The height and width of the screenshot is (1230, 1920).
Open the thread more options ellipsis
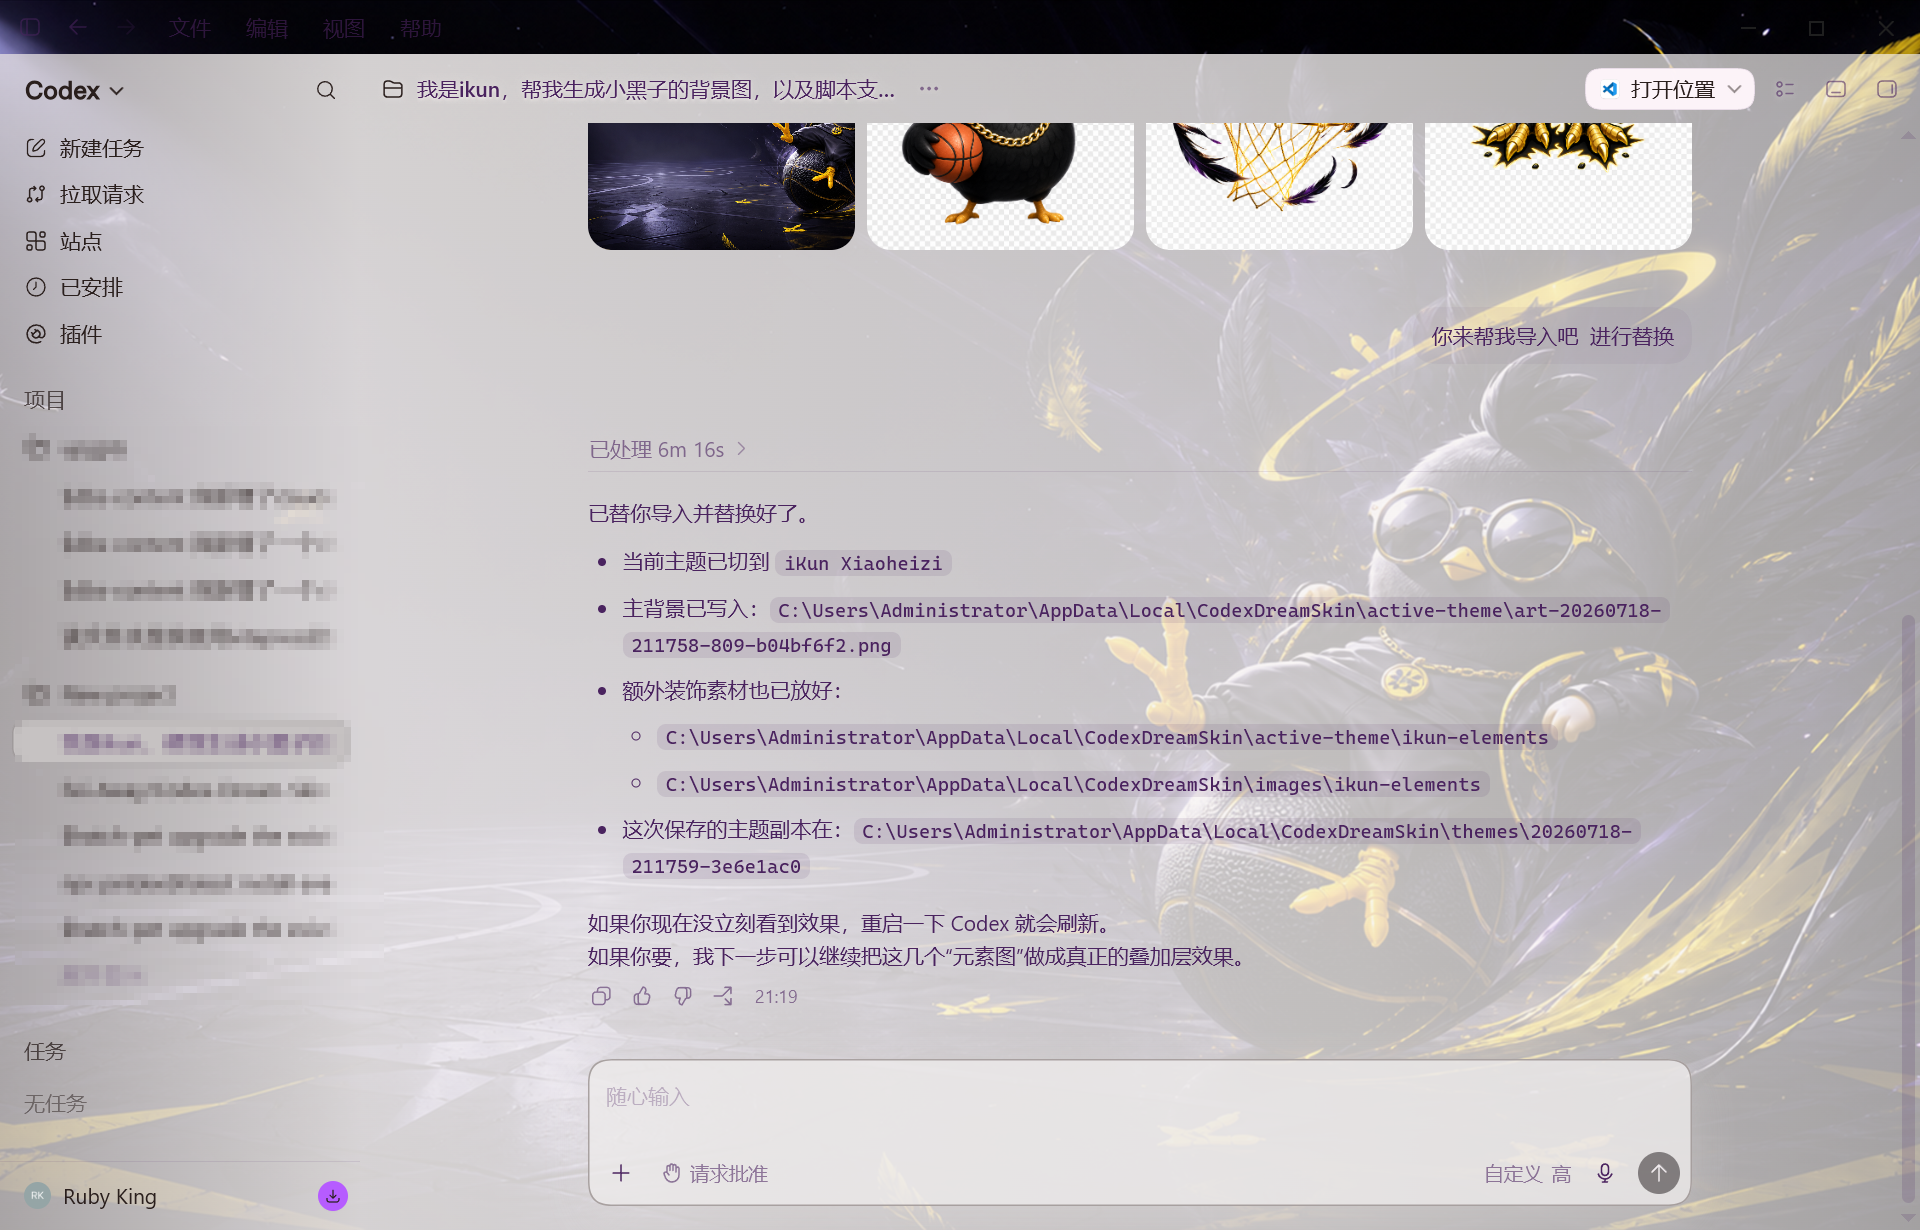coord(929,88)
